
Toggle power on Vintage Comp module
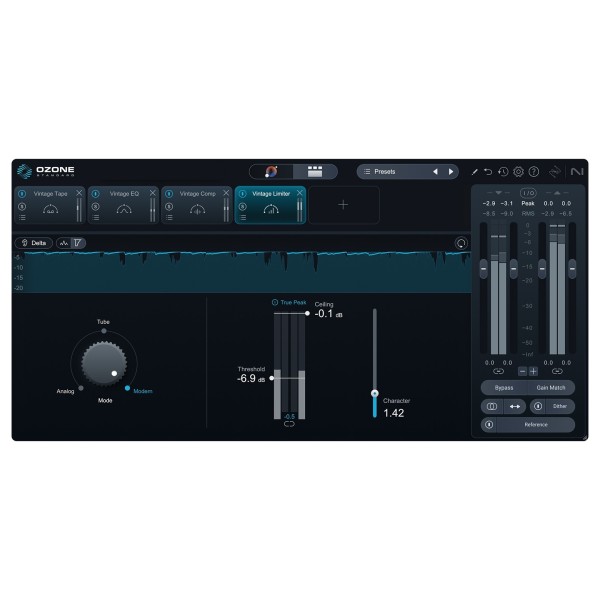point(169,194)
